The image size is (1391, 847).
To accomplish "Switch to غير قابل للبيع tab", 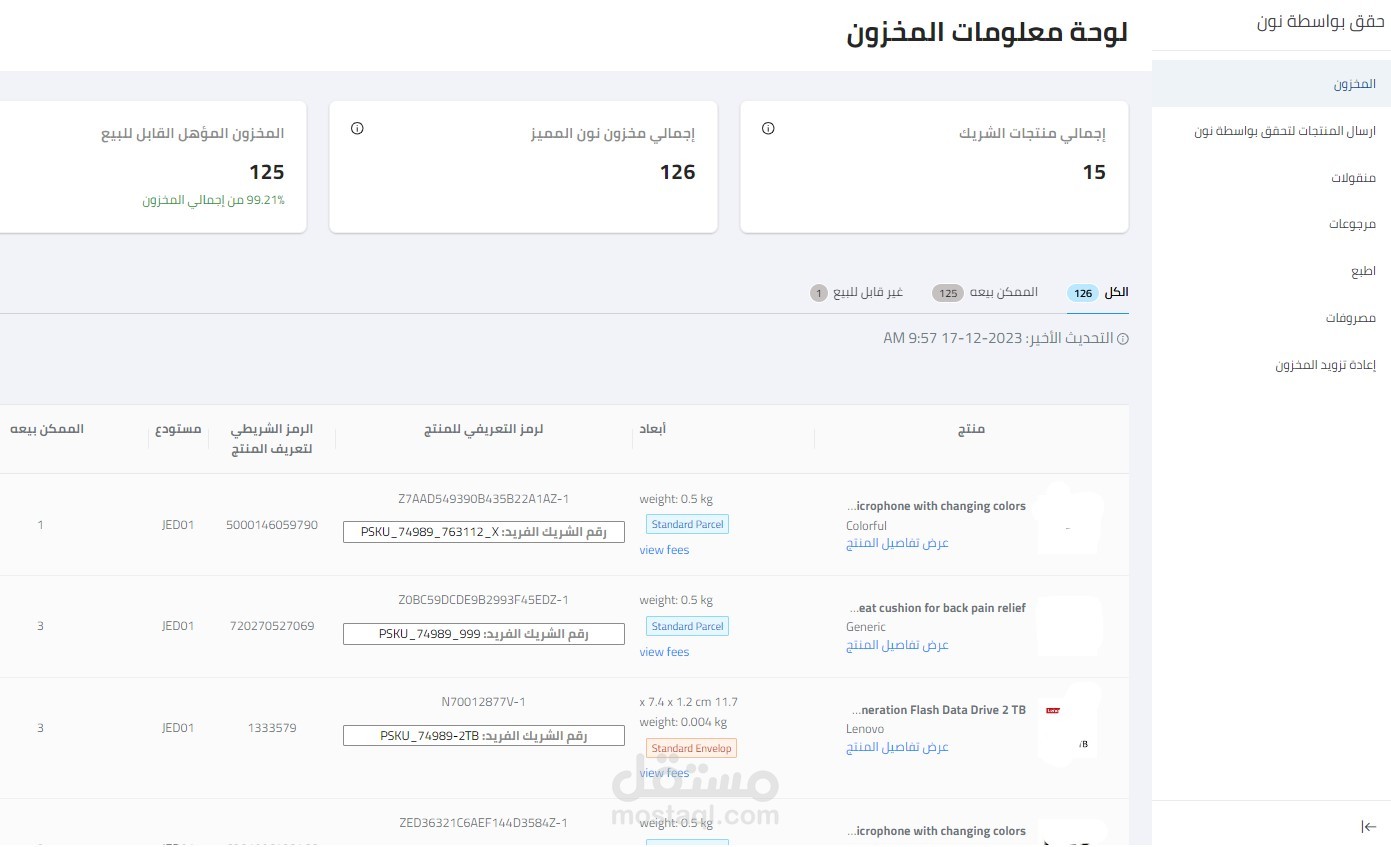I will click(x=856, y=293).
